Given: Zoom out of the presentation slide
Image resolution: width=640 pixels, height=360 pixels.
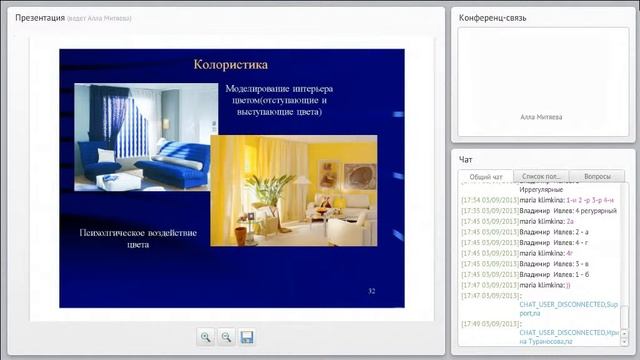Looking at the screenshot, I should coord(226,337).
